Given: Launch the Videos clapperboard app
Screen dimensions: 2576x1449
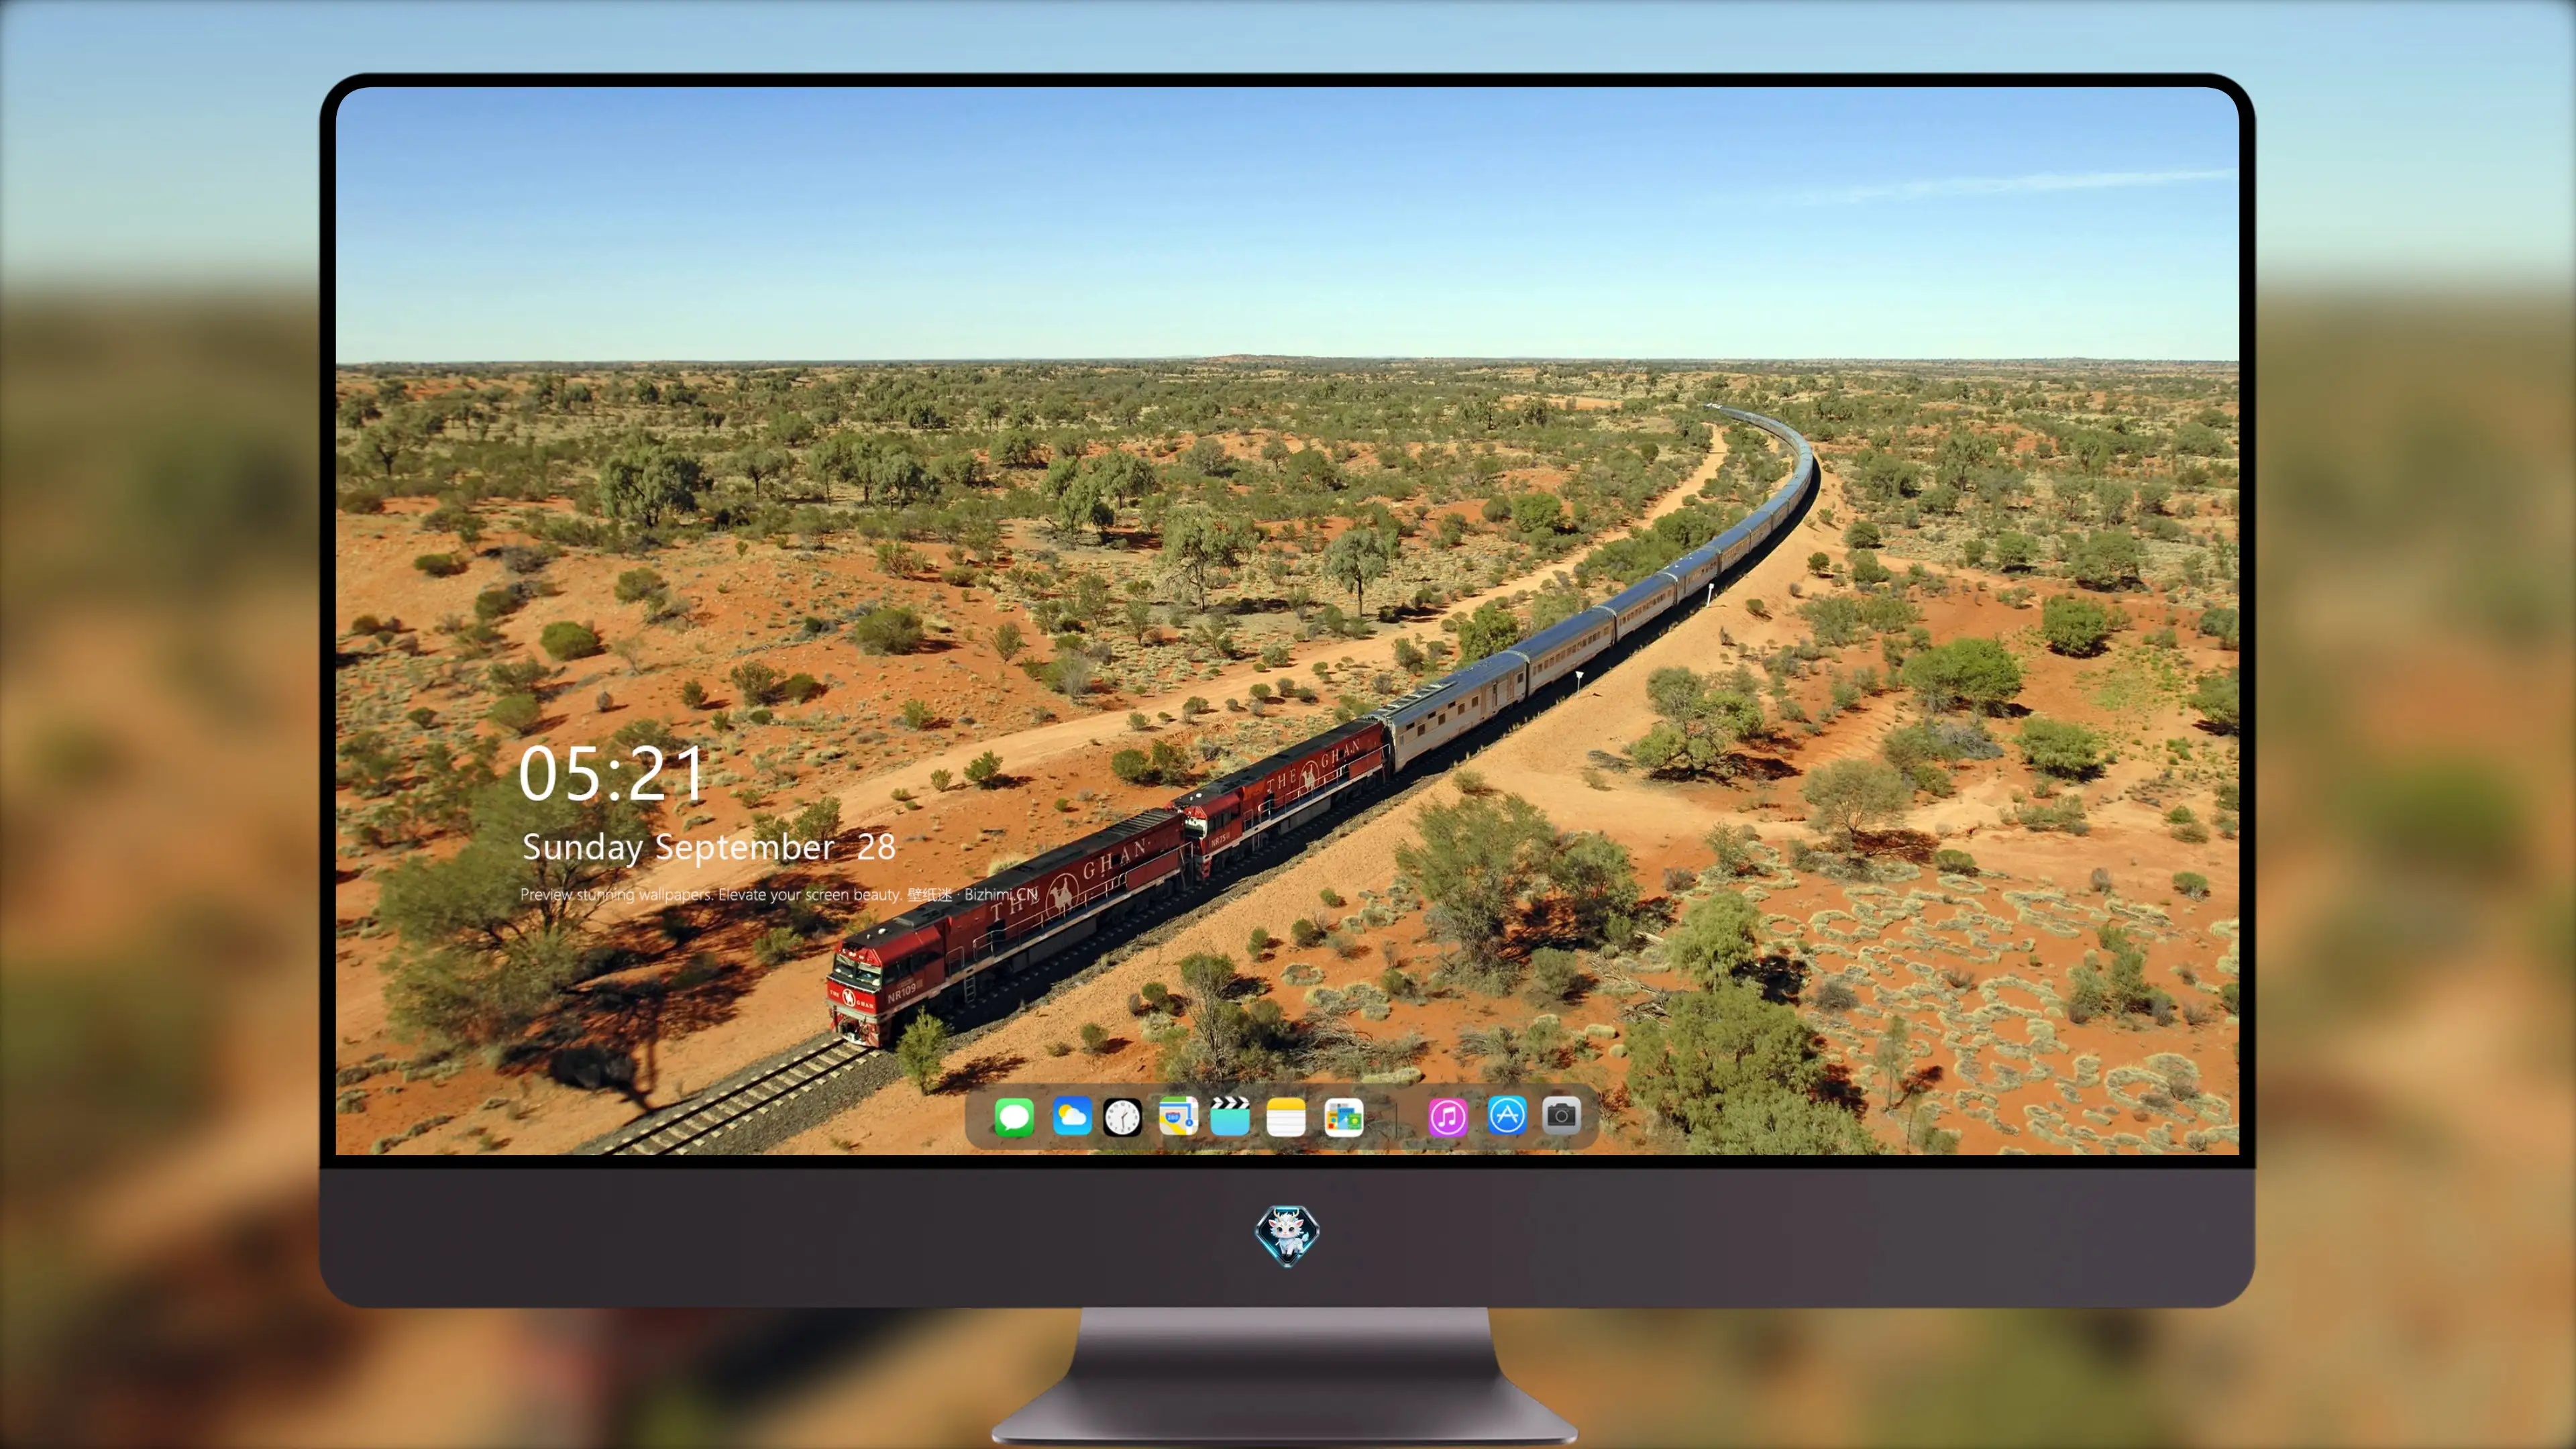Looking at the screenshot, I should click(1230, 1116).
